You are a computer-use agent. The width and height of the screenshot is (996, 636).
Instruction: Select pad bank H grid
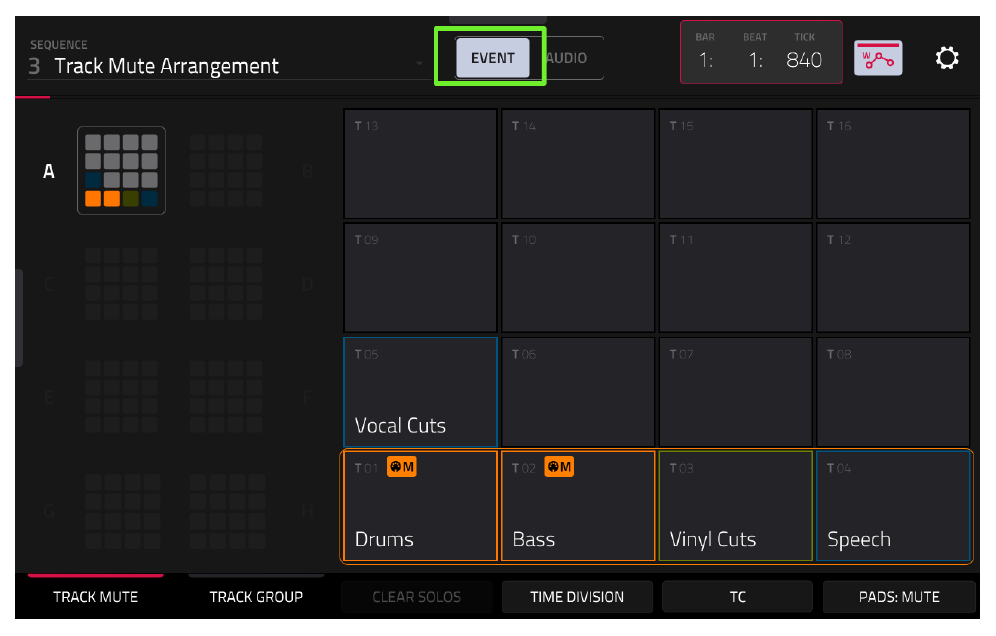tap(226, 511)
